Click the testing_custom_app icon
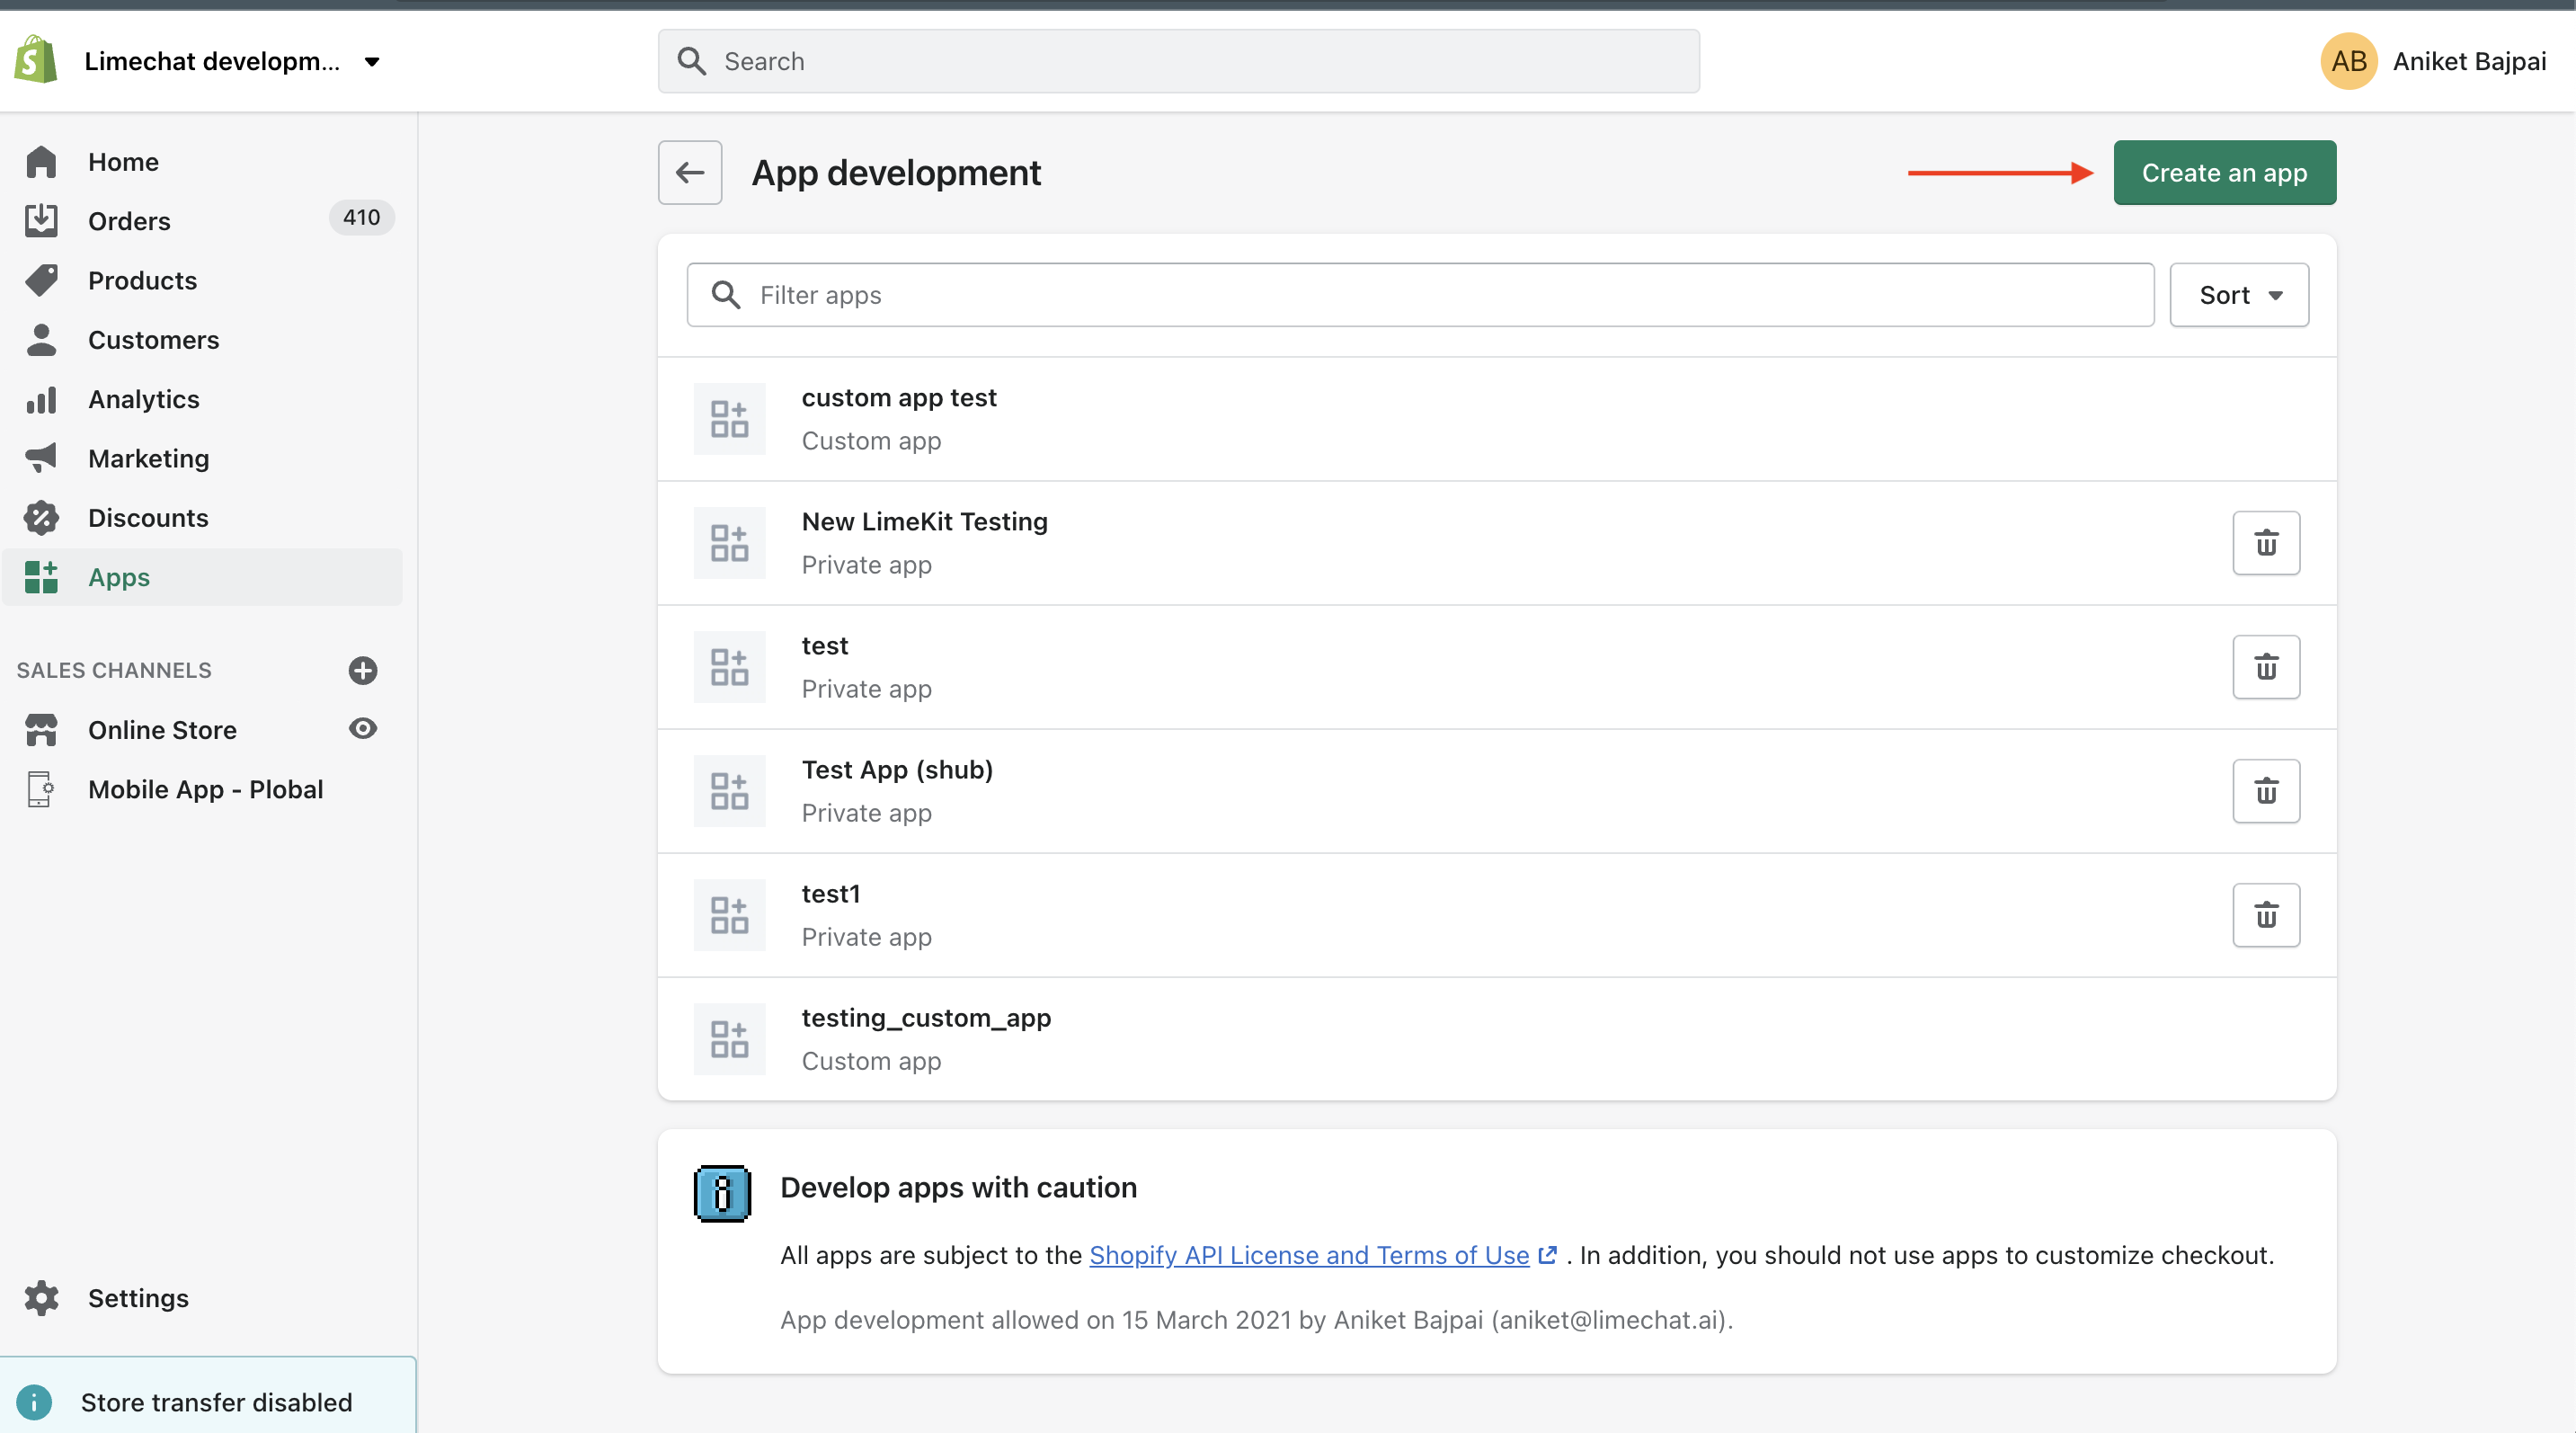 click(x=729, y=1039)
